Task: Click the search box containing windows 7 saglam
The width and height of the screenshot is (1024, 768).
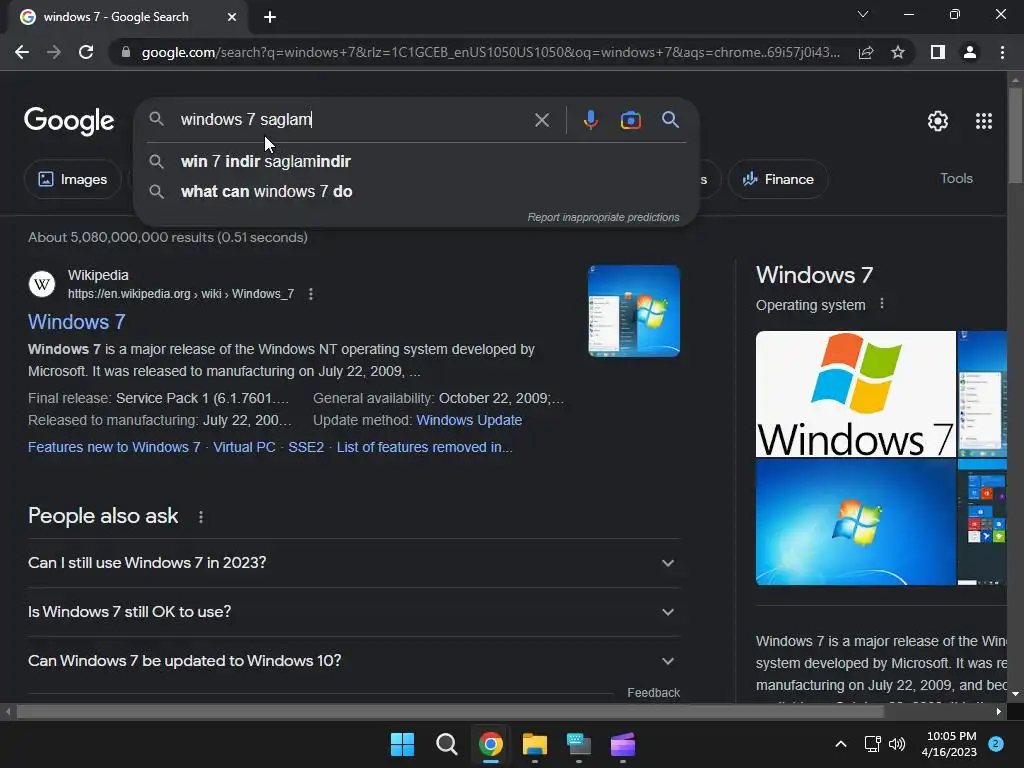Action: [353, 120]
